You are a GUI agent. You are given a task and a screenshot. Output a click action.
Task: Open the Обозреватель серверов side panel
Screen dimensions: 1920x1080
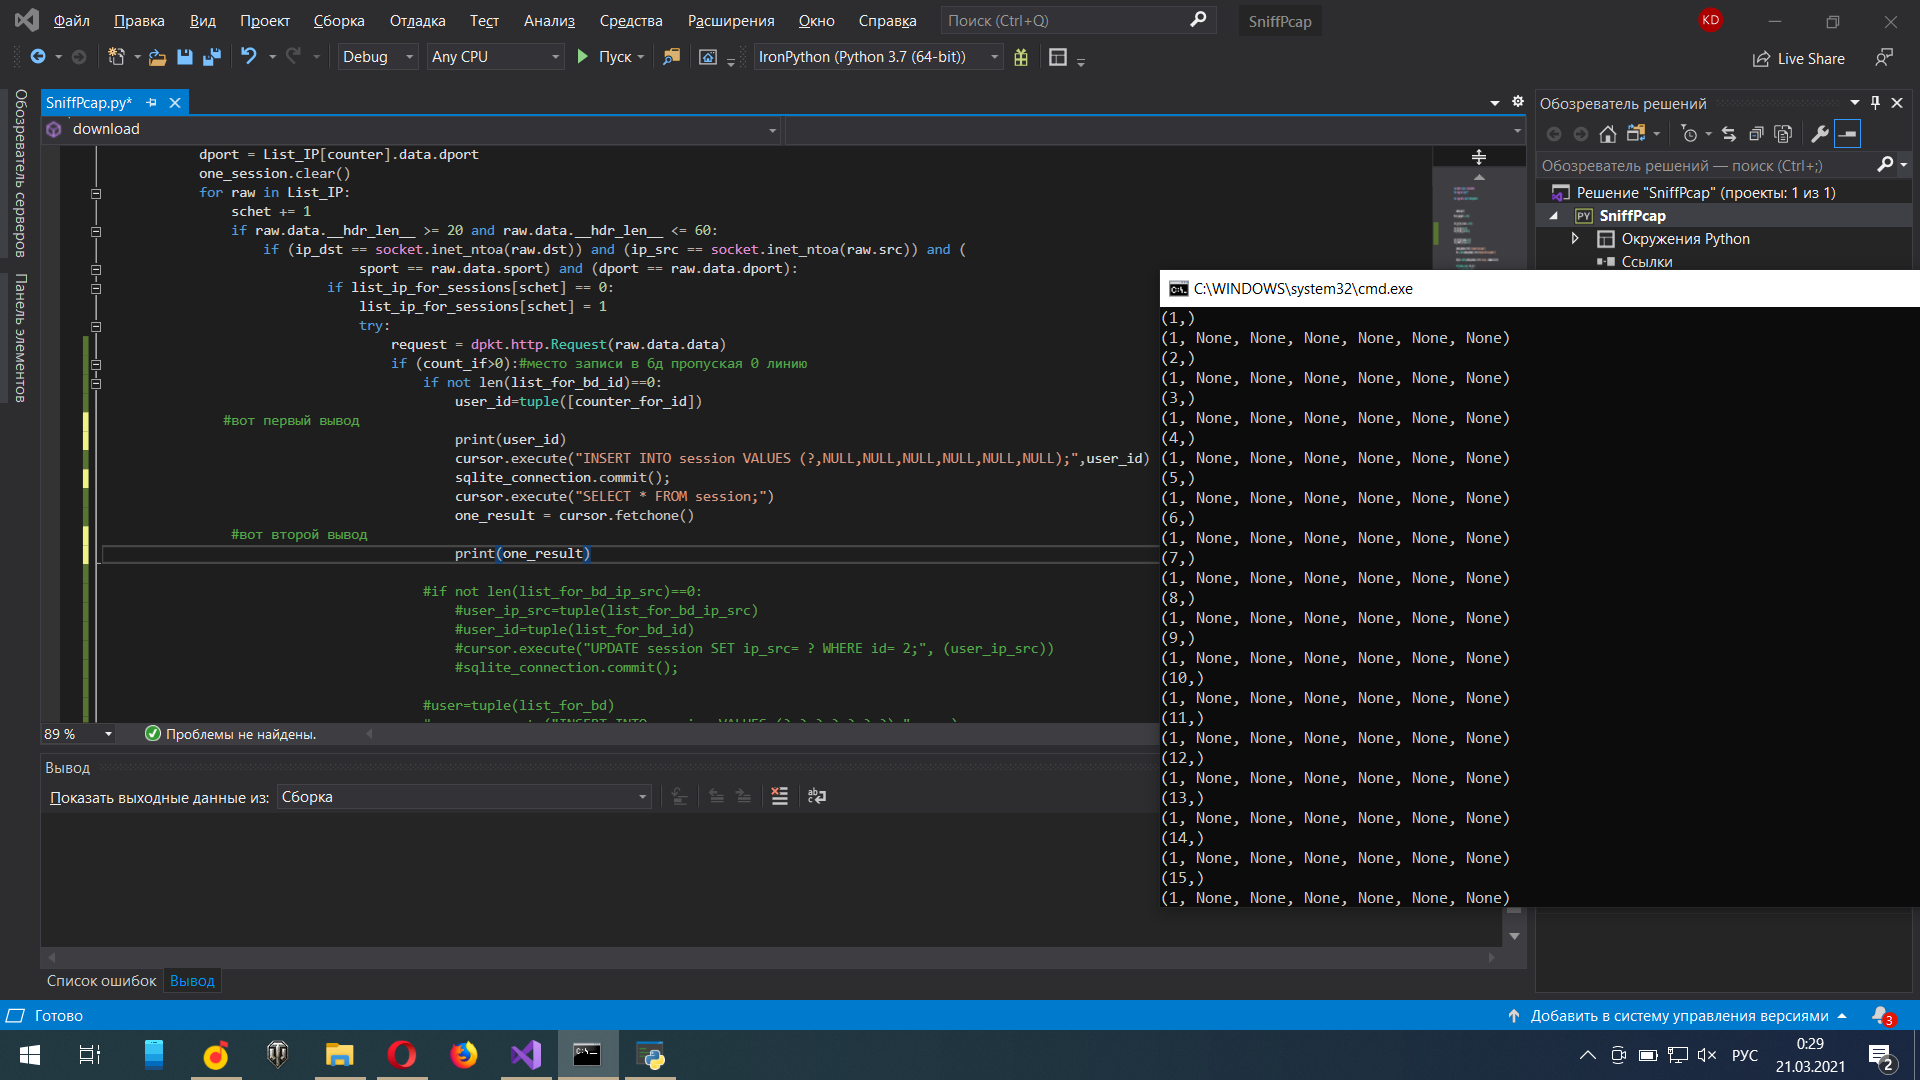(x=20, y=174)
